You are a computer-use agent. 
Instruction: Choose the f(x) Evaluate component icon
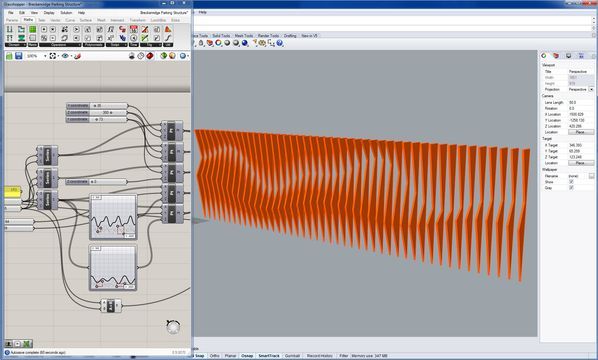(111, 29)
